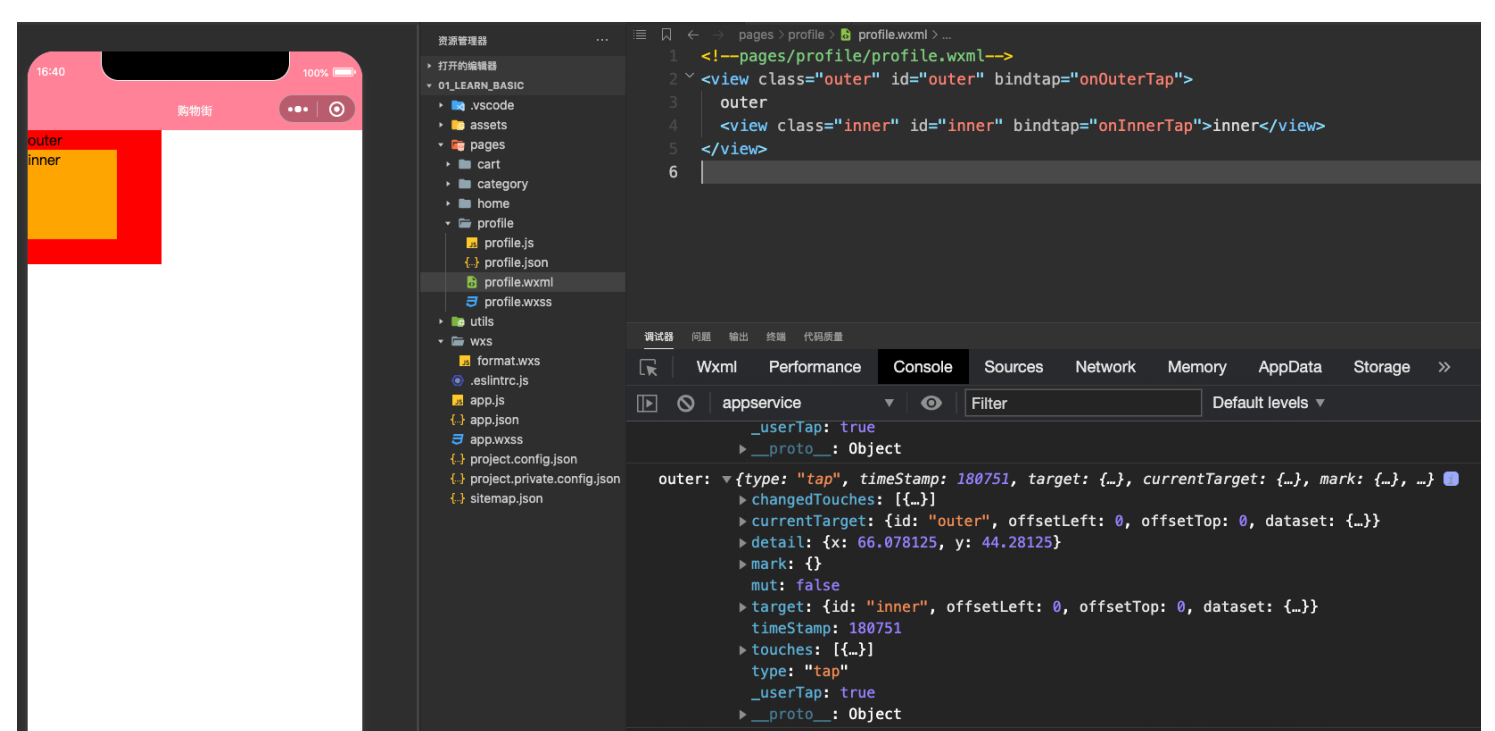The image size is (1495, 731).
Task: Select the 输出 panel tab
Action: [x=739, y=337]
